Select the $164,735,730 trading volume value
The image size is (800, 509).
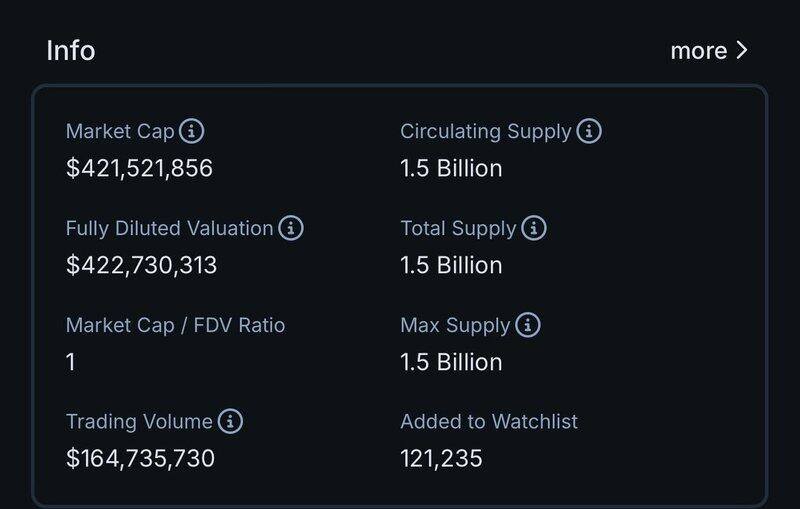(140, 459)
